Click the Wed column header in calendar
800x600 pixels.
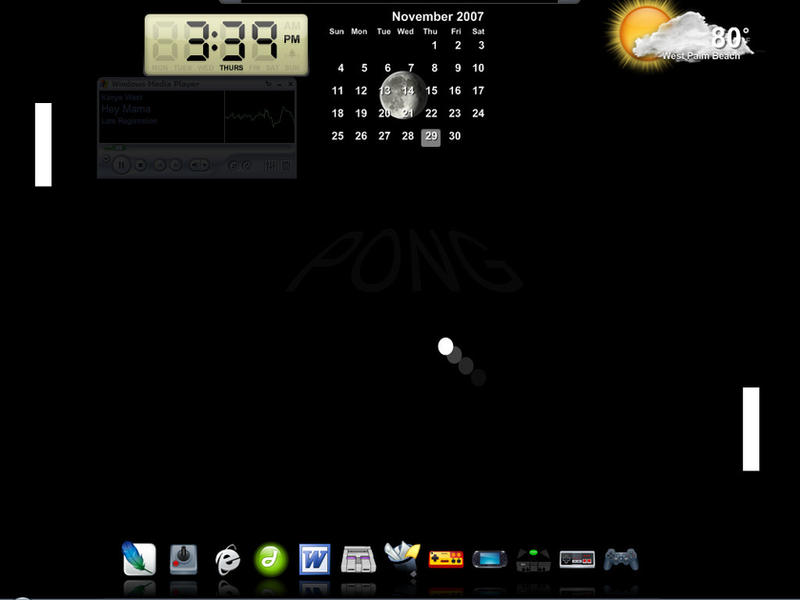406,31
